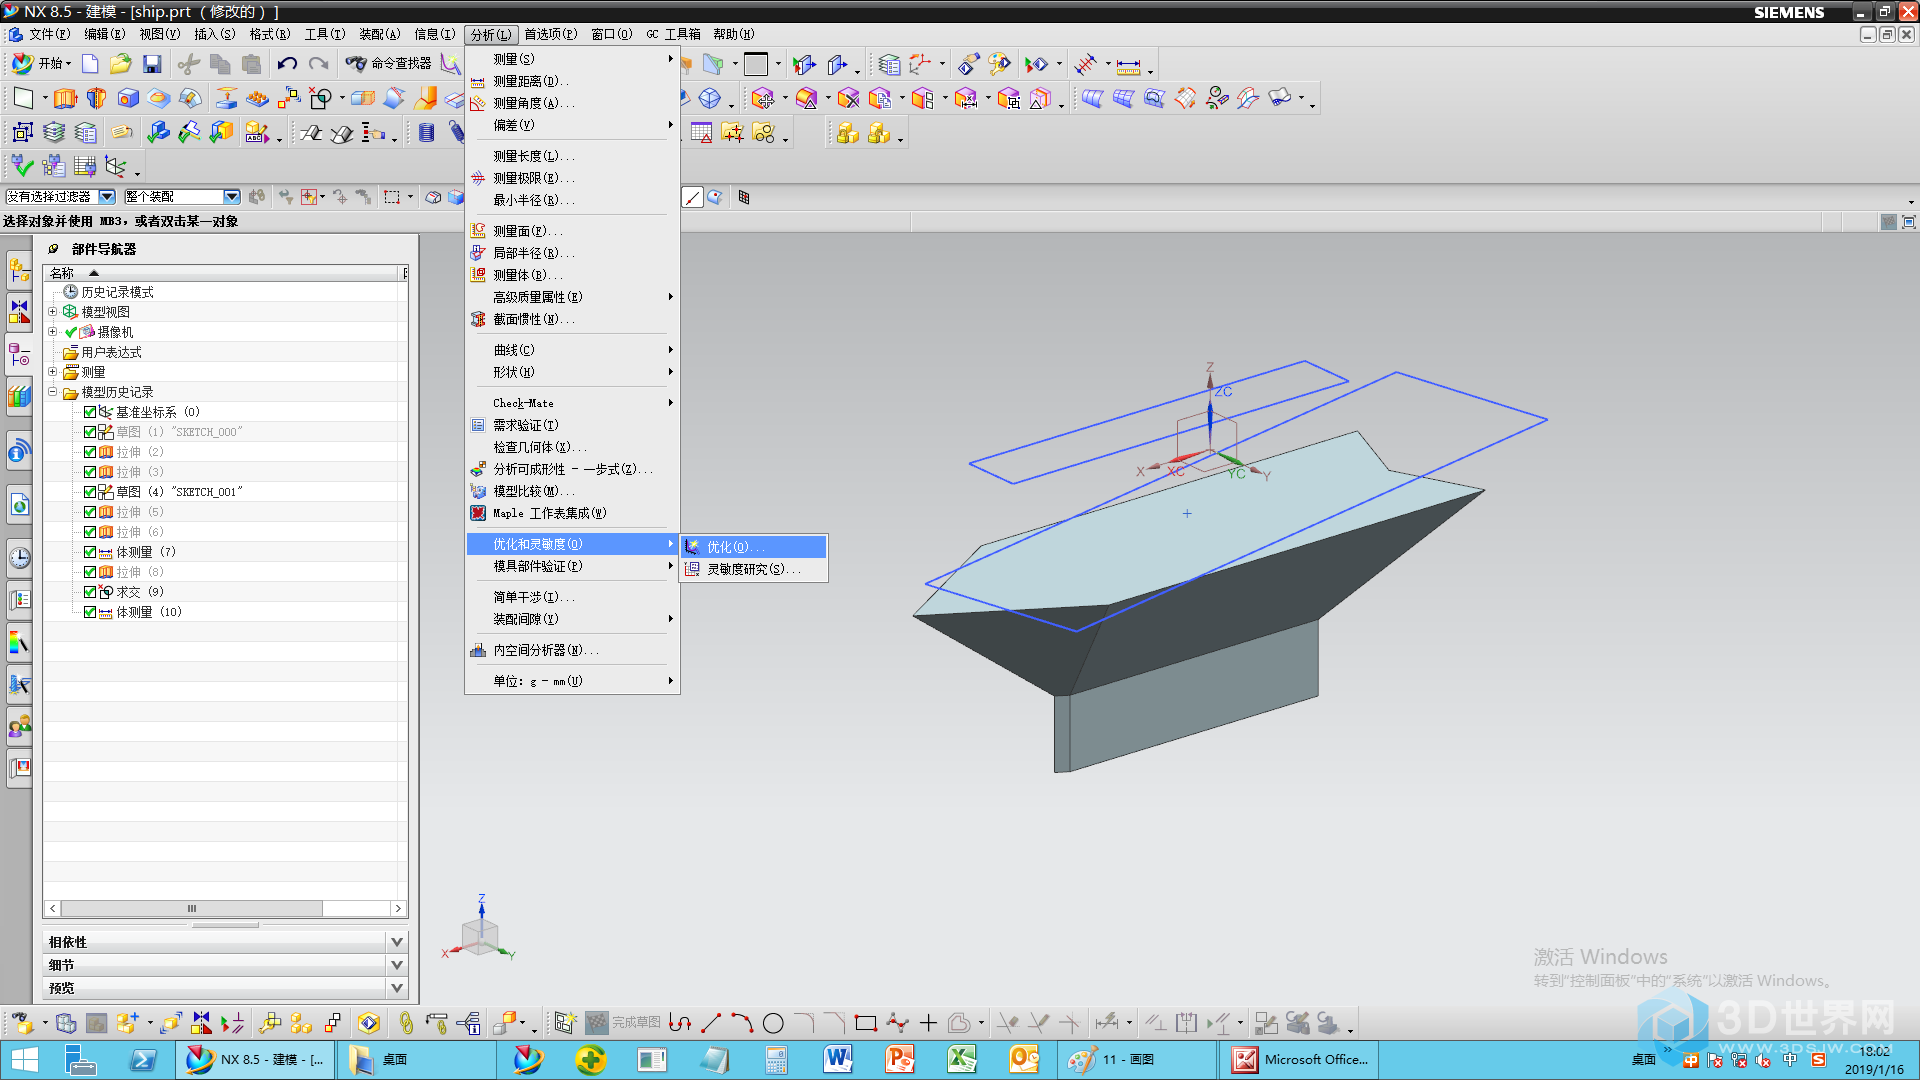Screen dimensions: 1920x1080
Task: Click the navigator scroll right arrow
Action: click(x=398, y=908)
